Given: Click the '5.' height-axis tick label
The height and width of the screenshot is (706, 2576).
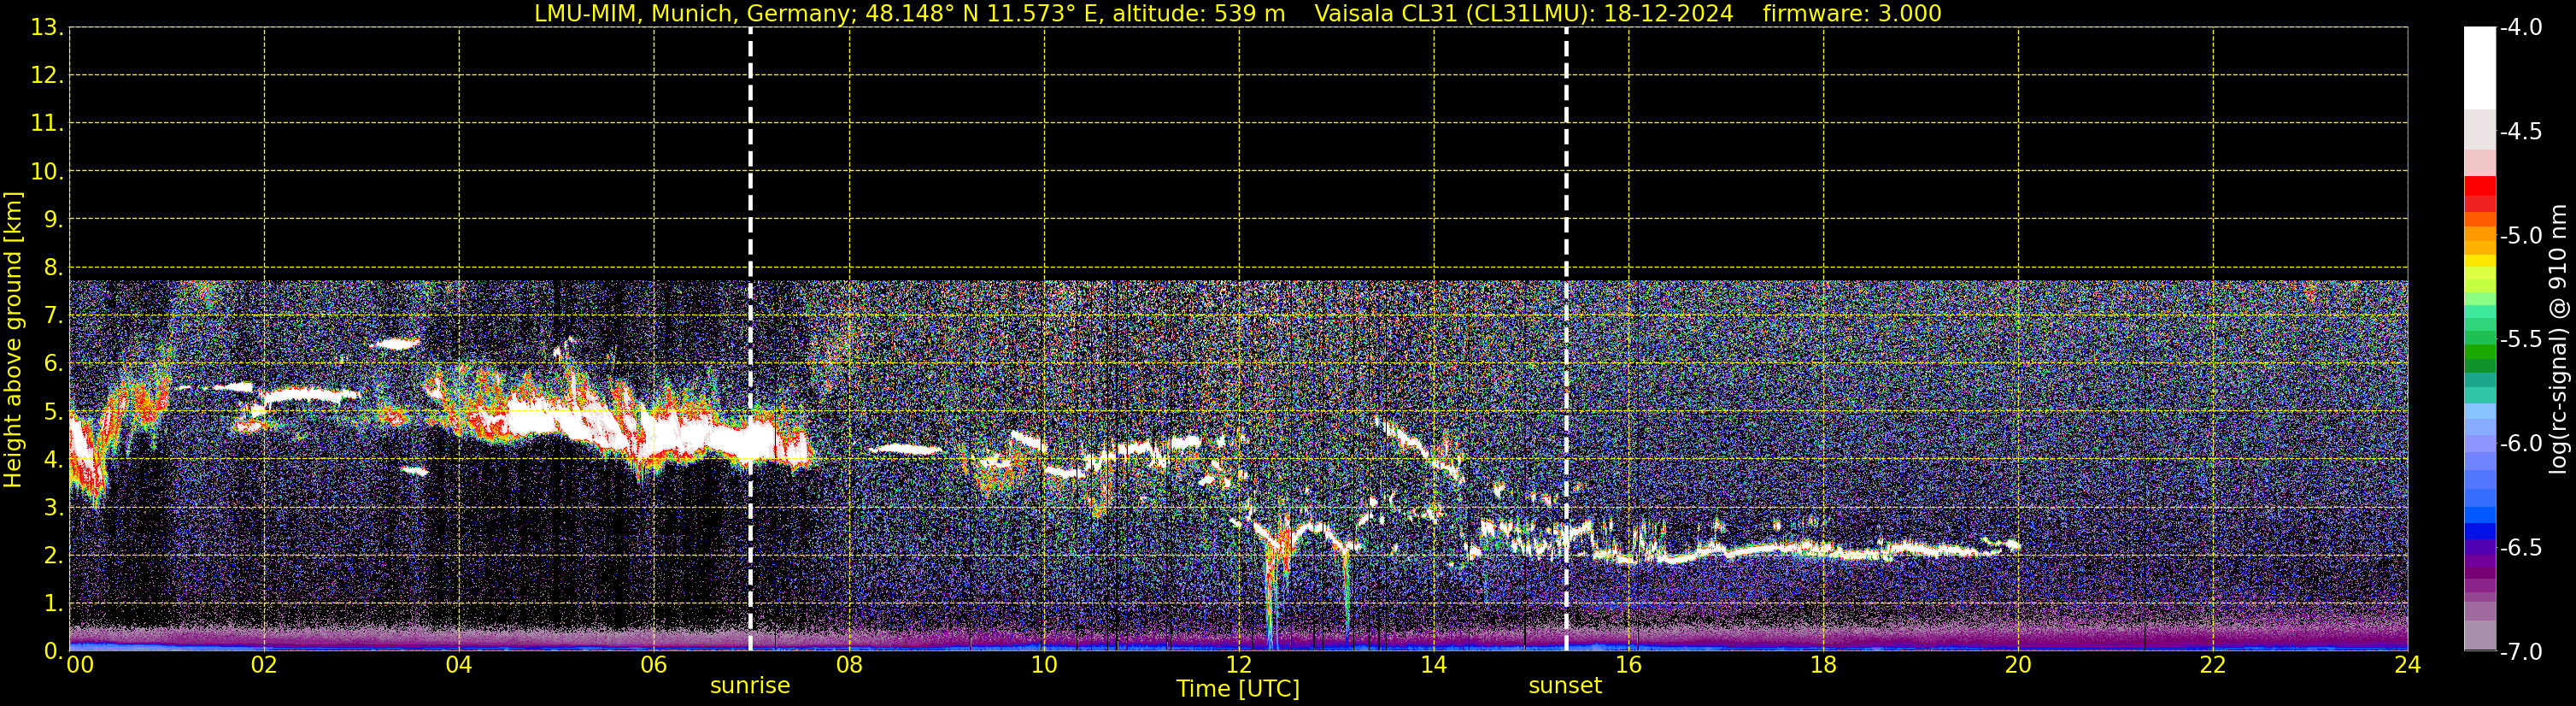Looking at the screenshot, I should tap(52, 412).
